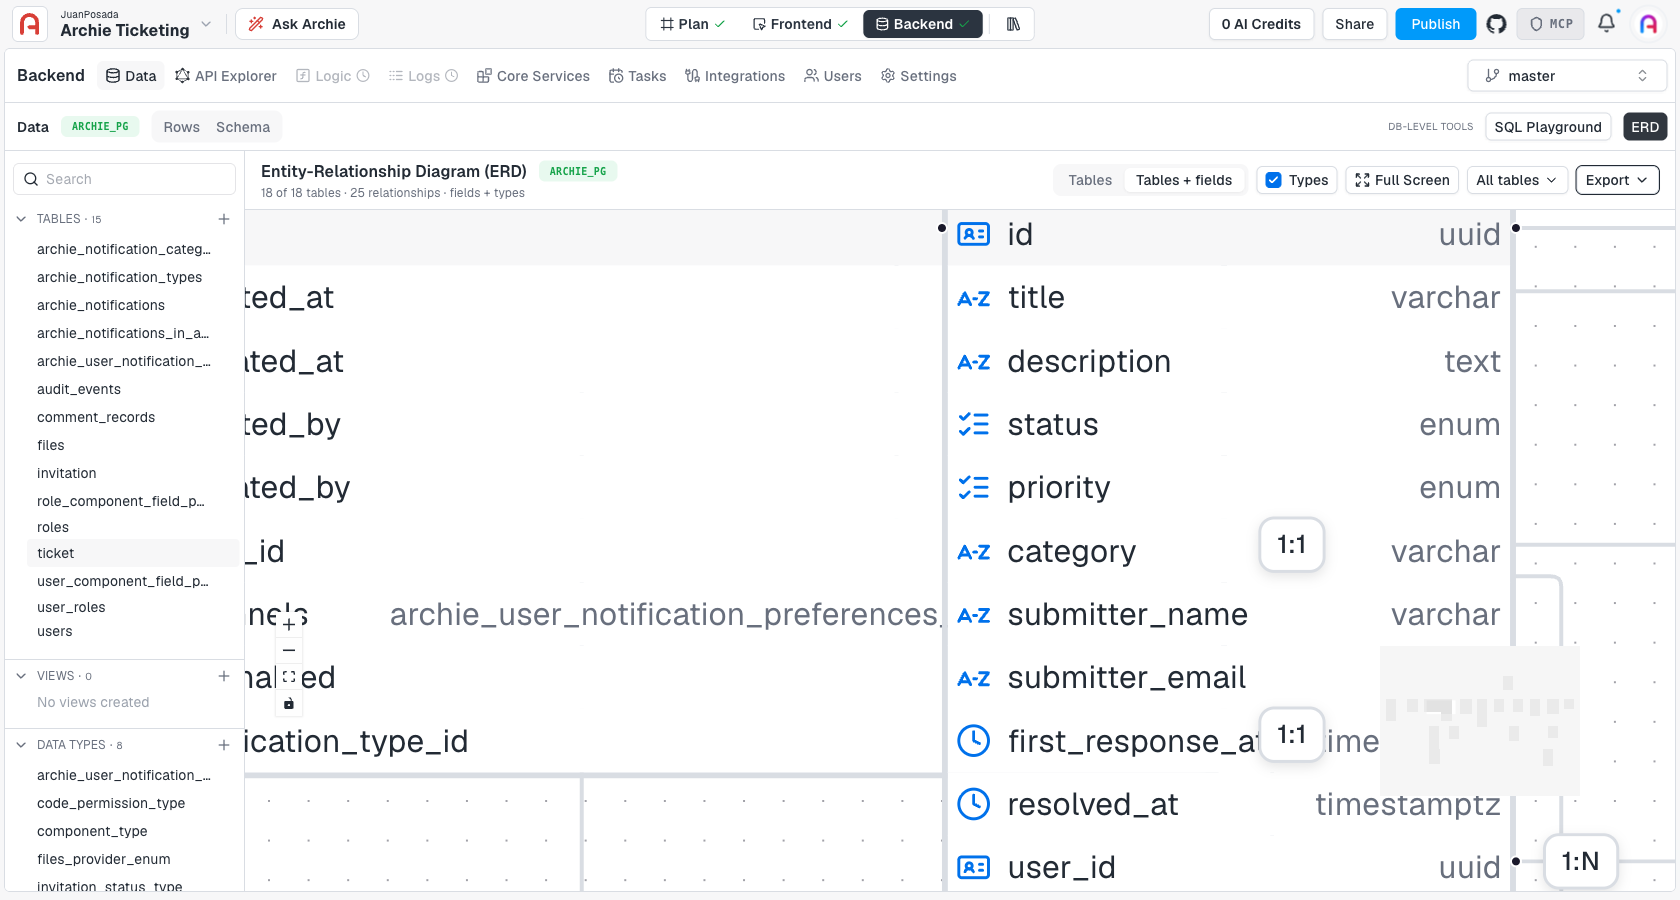
Task: Open the Export dropdown
Action: pos(1617,180)
